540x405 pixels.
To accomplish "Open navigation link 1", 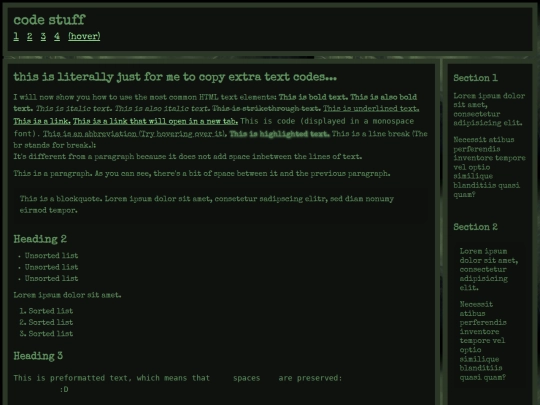I will [x=16, y=37].
